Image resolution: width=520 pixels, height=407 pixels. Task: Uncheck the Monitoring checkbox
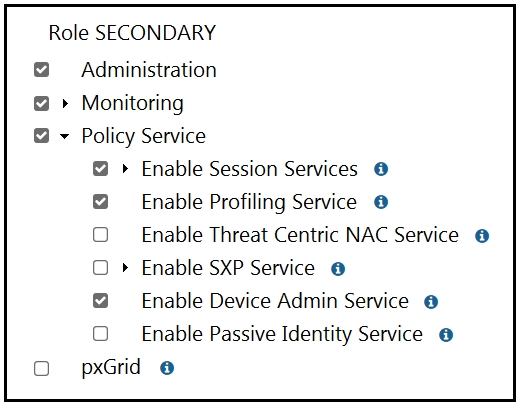coord(42,103)
